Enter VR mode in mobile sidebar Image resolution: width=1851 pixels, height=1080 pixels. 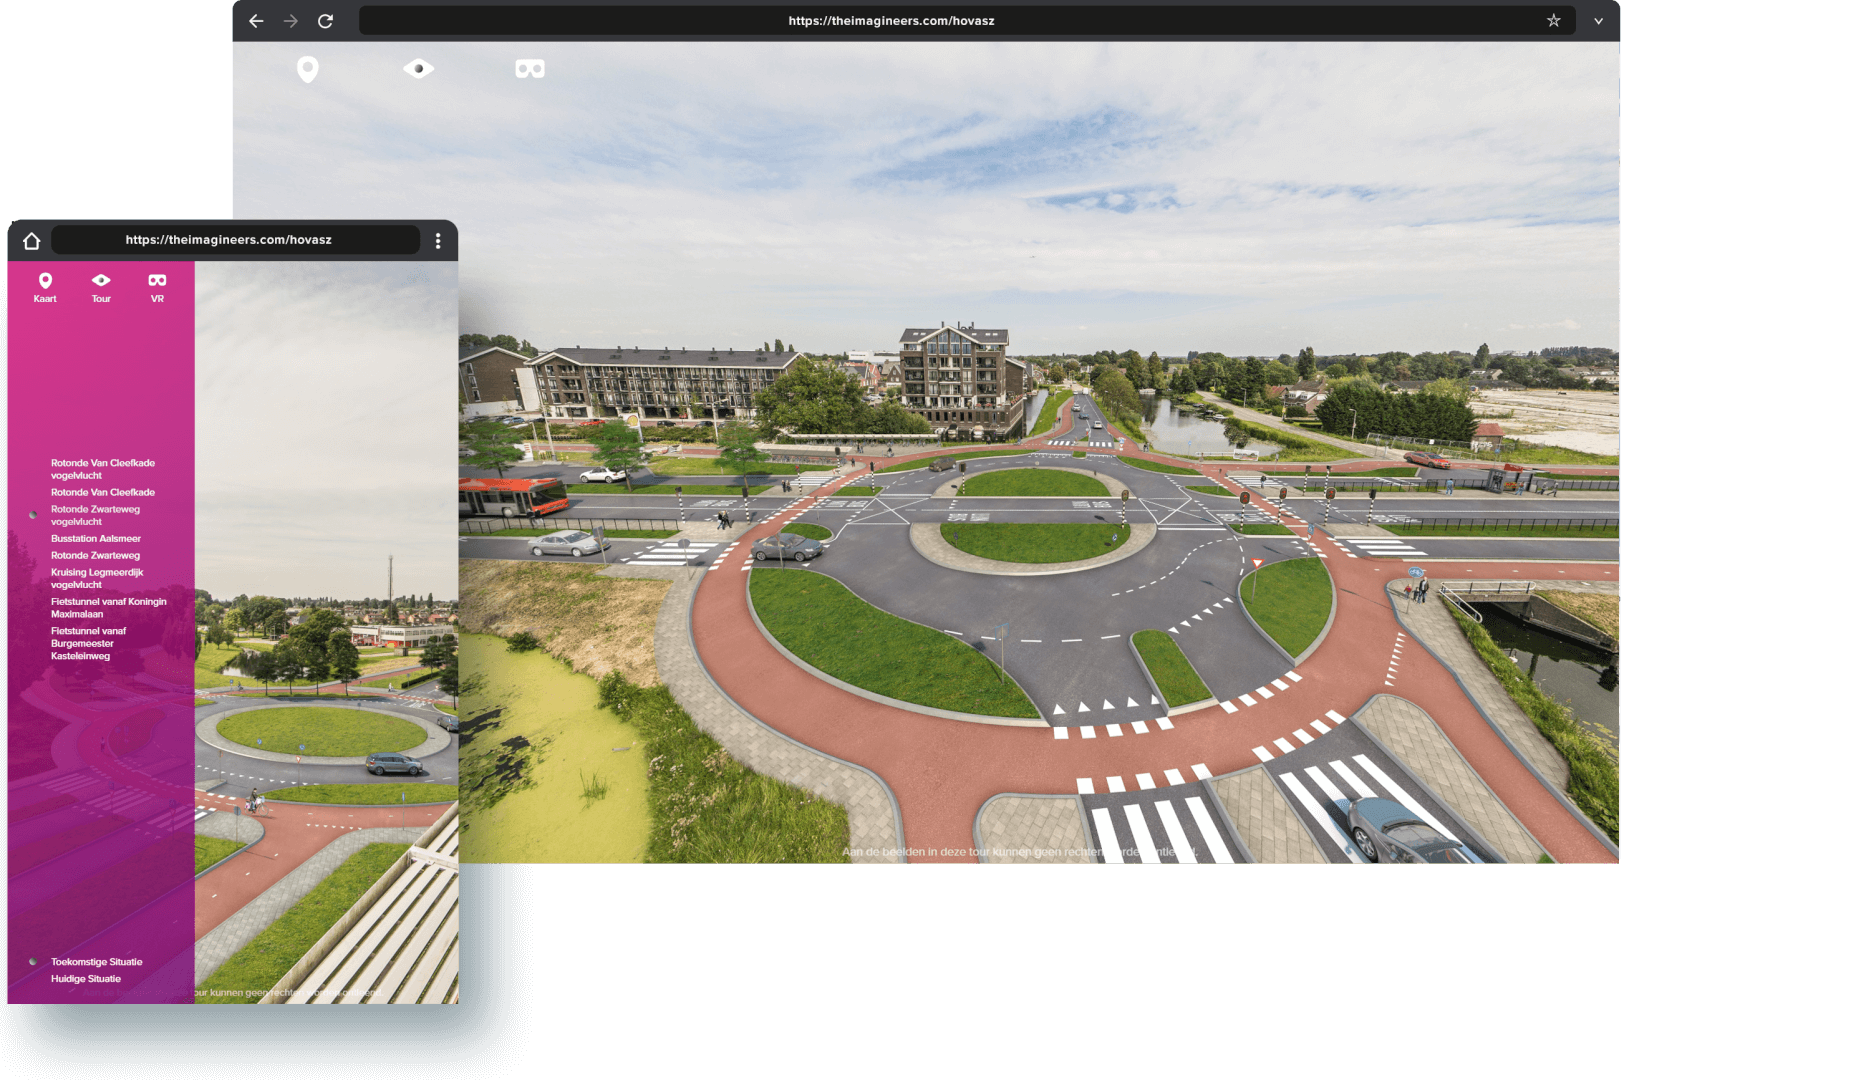click(x=157, y=286)
